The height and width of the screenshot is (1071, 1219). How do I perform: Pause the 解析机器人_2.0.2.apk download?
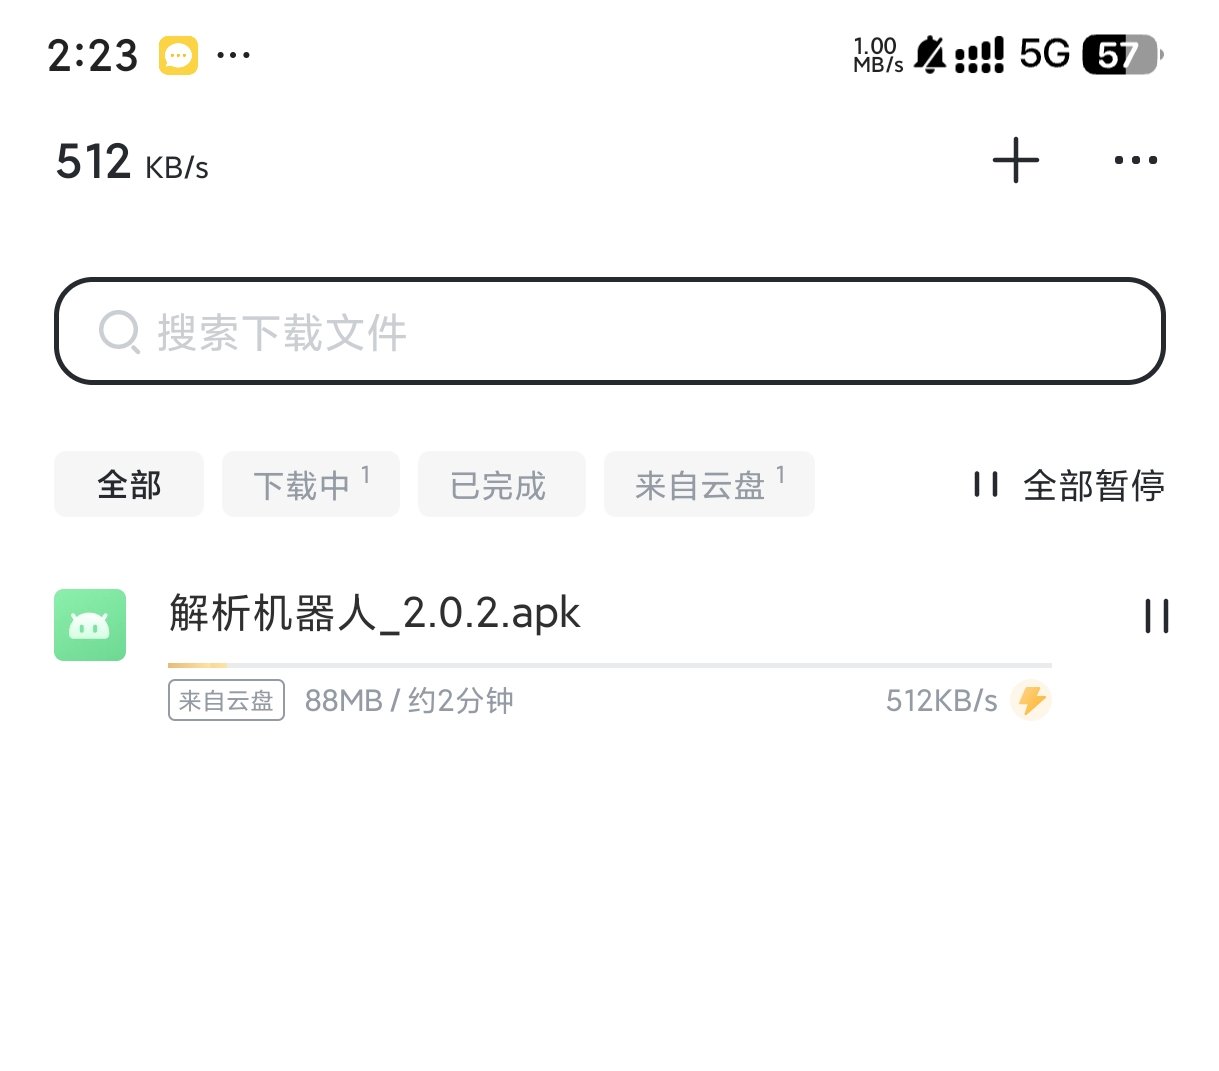coord(1157,616)
